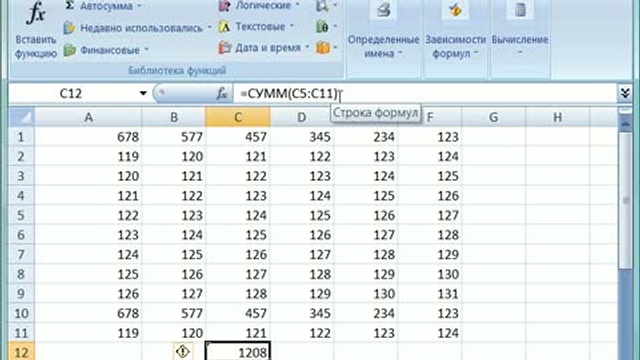Select cell B8 containing 126

click(x=173, y=274)
